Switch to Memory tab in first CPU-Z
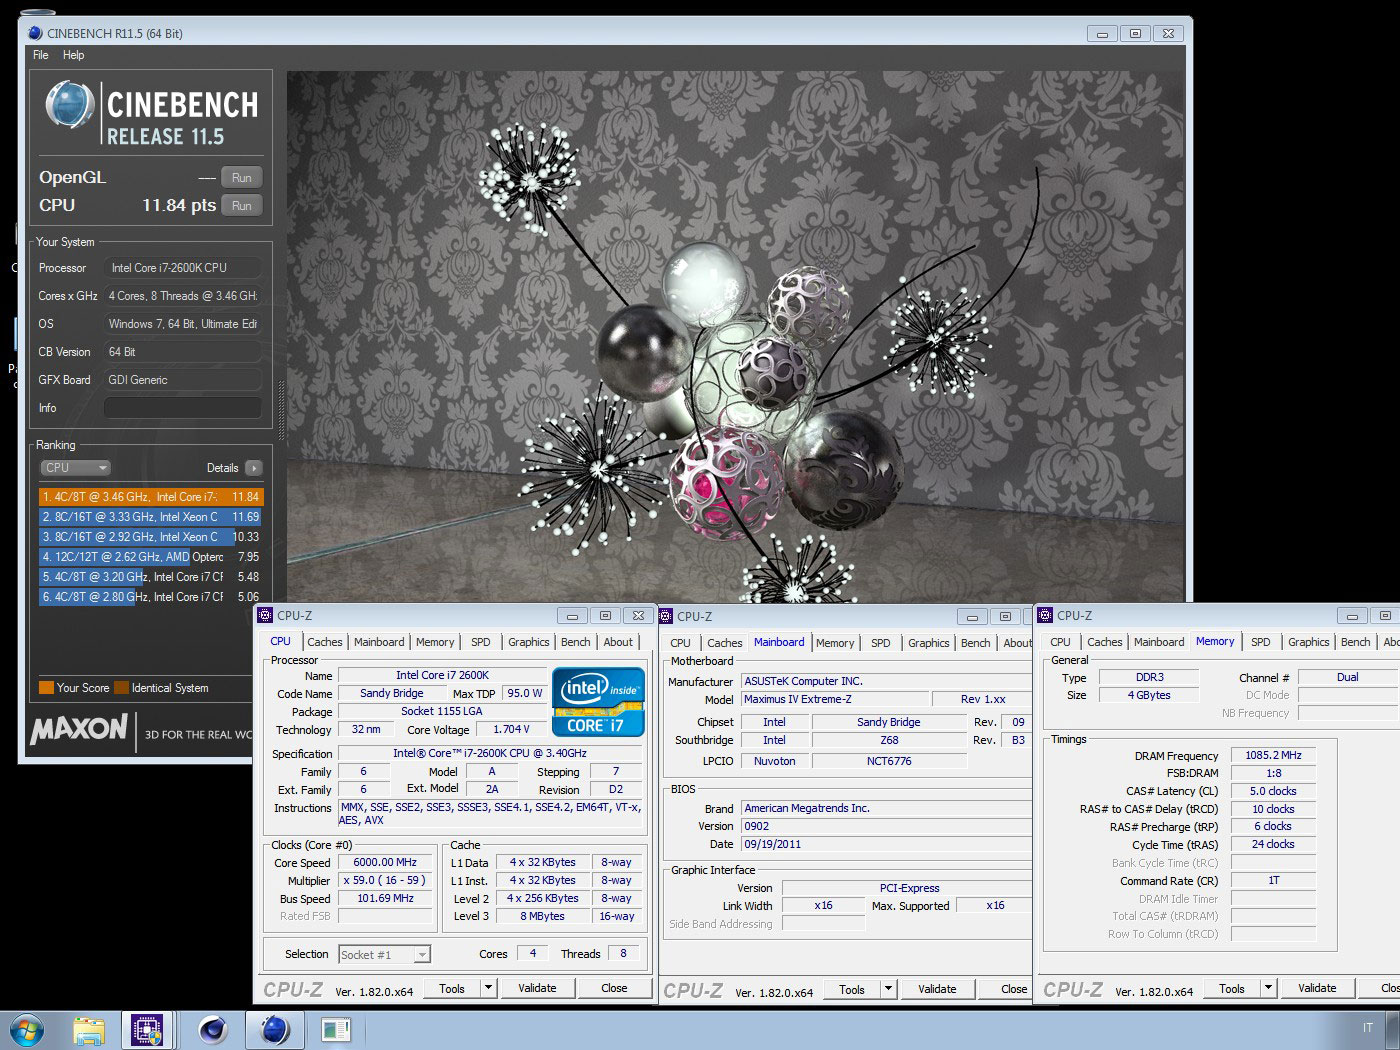This screenshot has width=1400, height=1050. pyautogui.click(x=435, y=642)
